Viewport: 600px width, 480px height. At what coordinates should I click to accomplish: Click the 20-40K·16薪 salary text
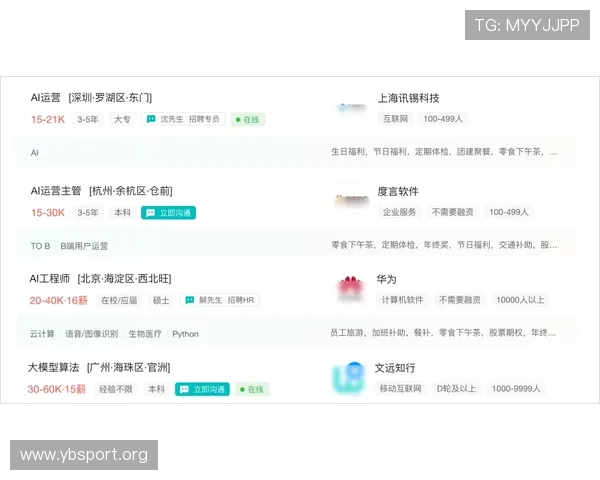[59, 300]
